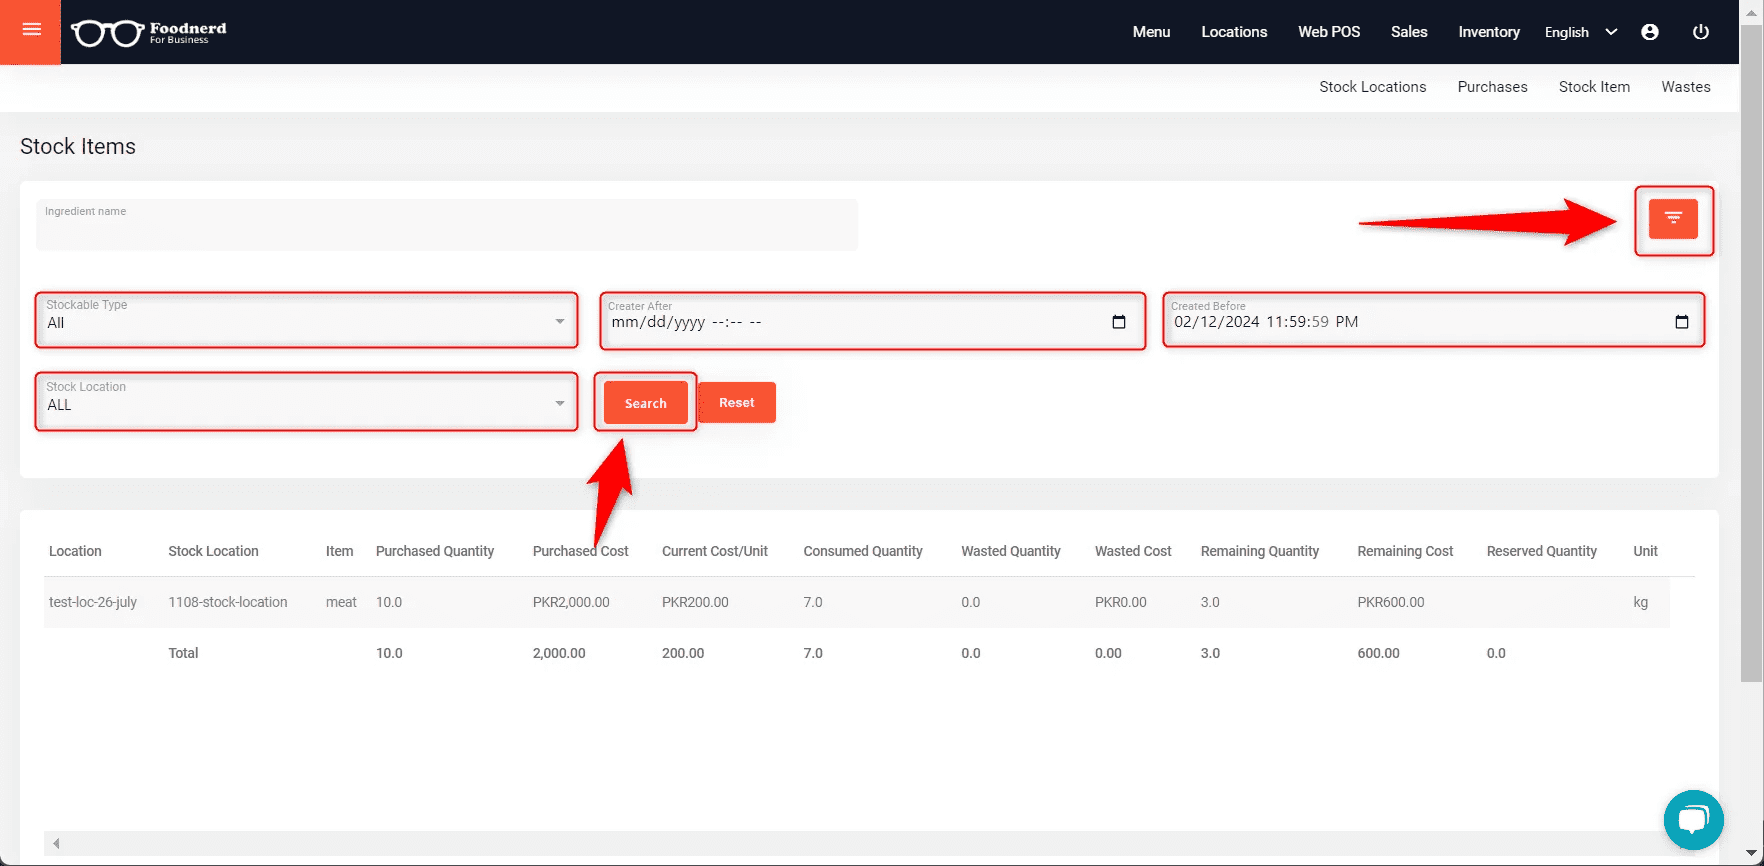
Task: Open the Menu navigation item
Action: tap(1151, 32)
